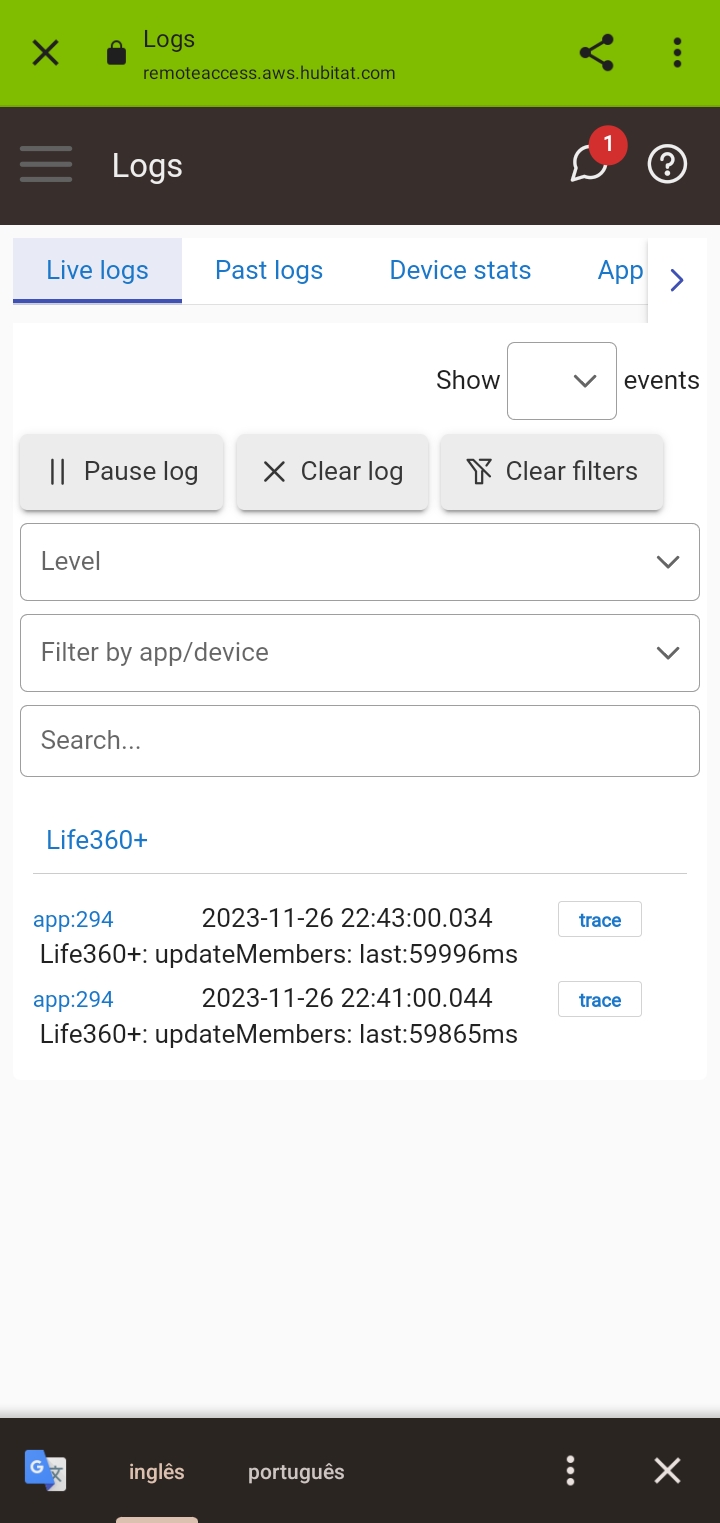Viewport: 720px width, 1523px height.
Task: Click the Clear filters button
Action: pyautogui.click(x=552, y=471)
